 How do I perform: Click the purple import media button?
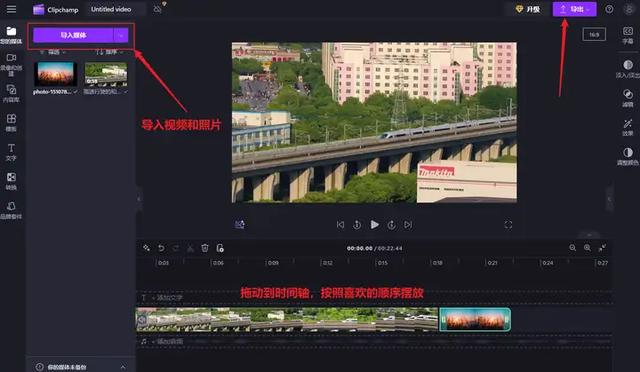(73, 36)
